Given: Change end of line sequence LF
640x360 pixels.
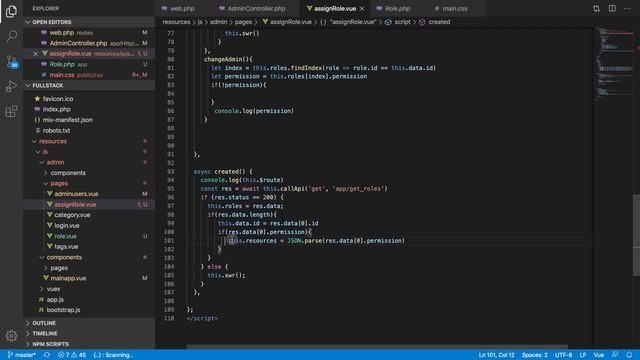Looking at the screenshot, I should [x=583, y=355].
